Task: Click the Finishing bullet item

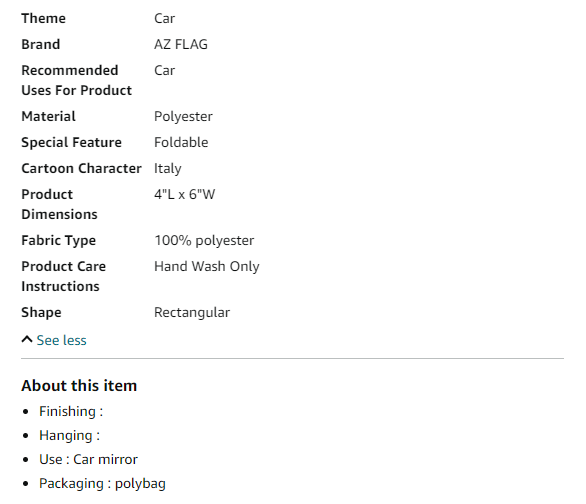Action: coord(71,411)
